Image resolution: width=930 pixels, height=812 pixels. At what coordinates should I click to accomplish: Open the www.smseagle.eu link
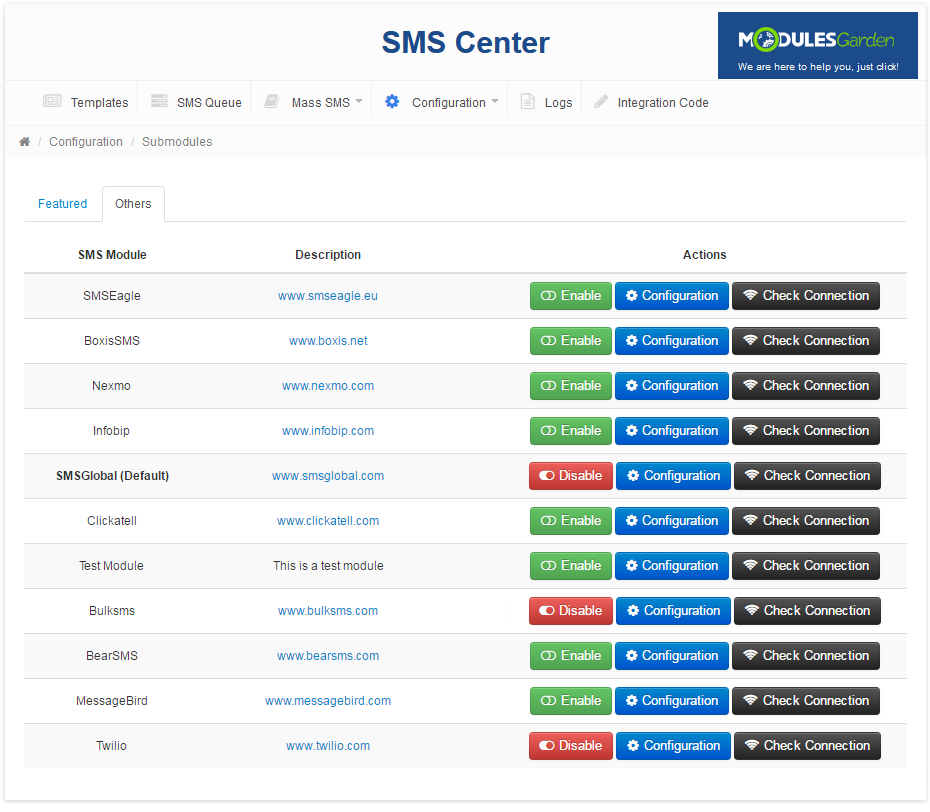327,296
